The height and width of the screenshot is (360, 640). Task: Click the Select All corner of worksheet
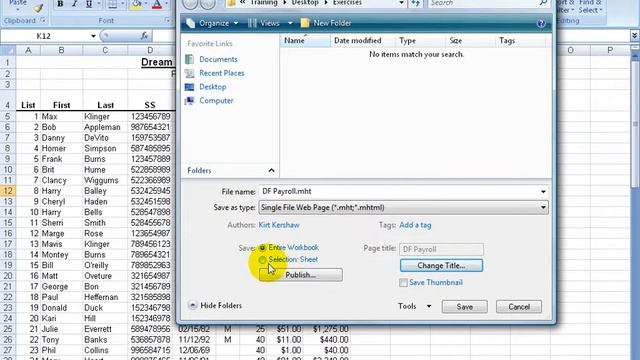click(8, 50)
